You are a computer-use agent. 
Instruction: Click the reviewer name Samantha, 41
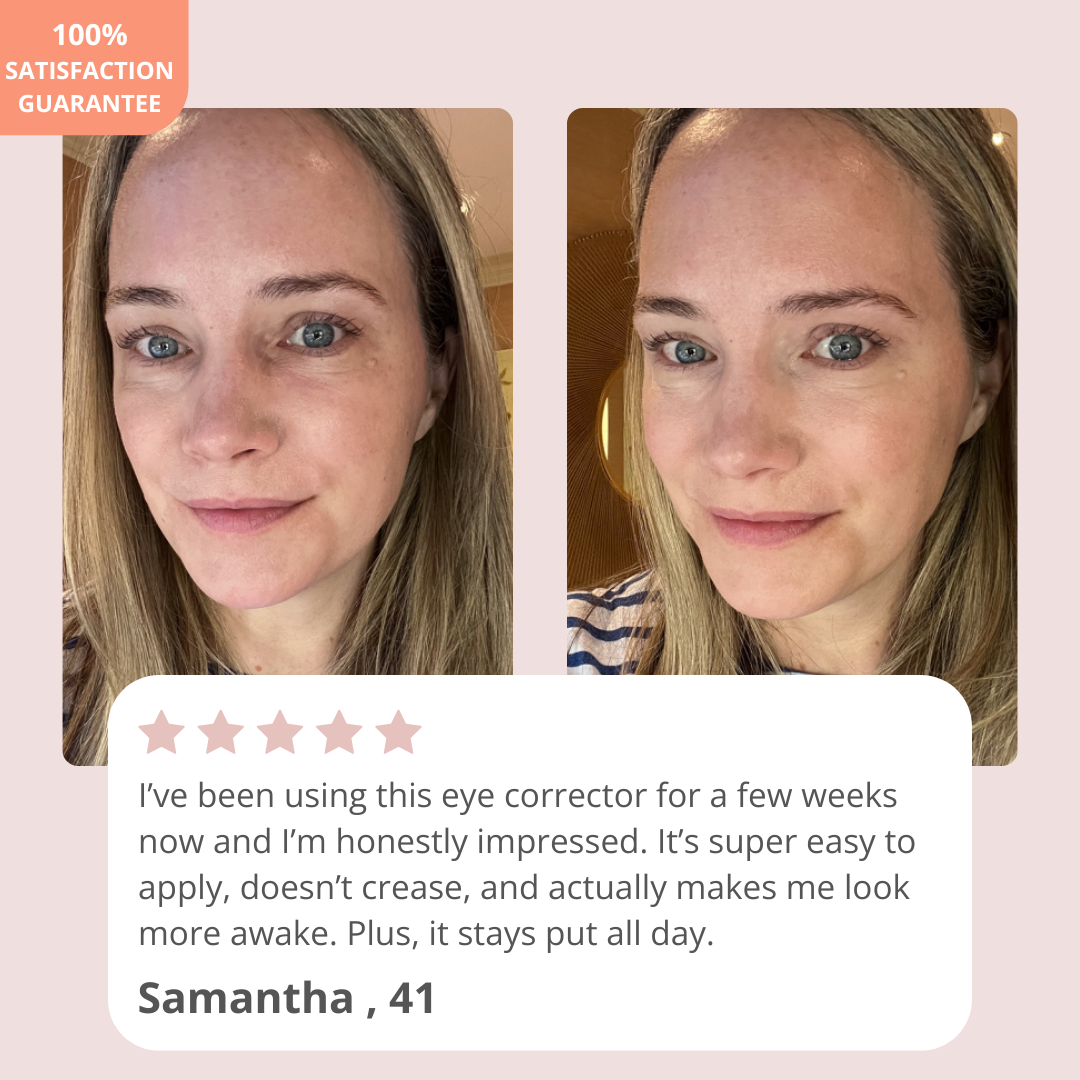(287, 998)
